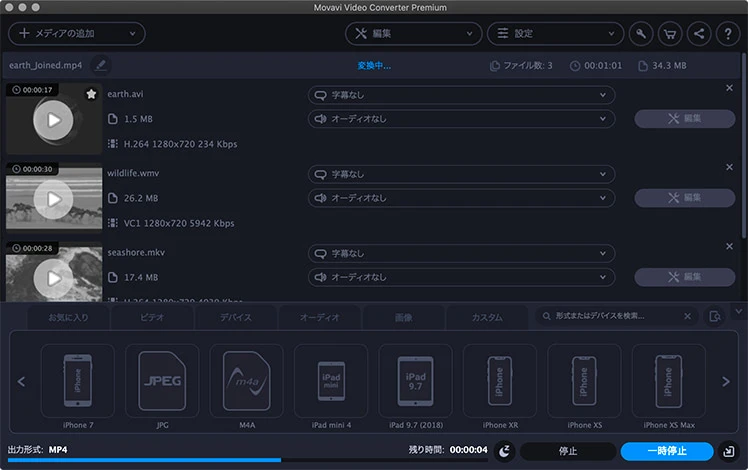Viewport: 748px width, 470px height.
Task: Remove wildlife.wmv with X icon
Action: coord(729,167)
